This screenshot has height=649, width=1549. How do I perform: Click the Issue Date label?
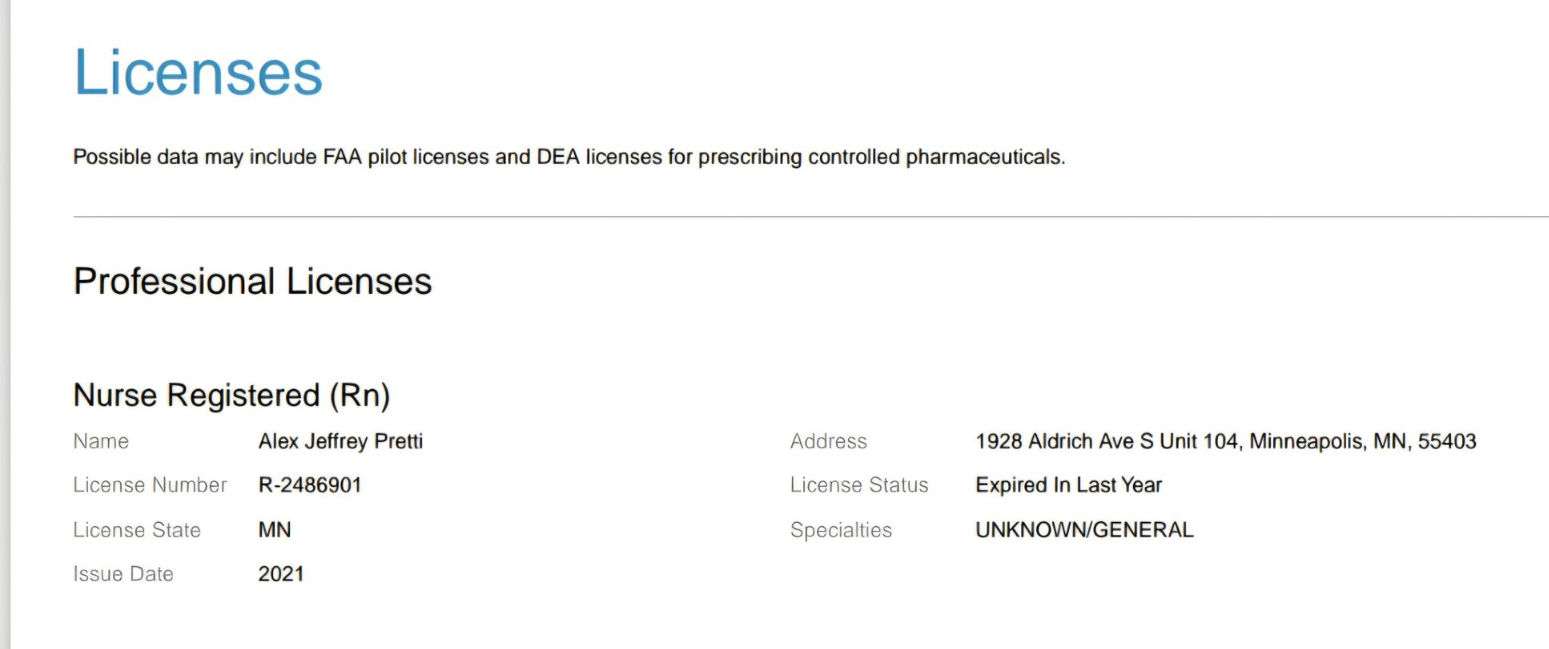(123, 574)
